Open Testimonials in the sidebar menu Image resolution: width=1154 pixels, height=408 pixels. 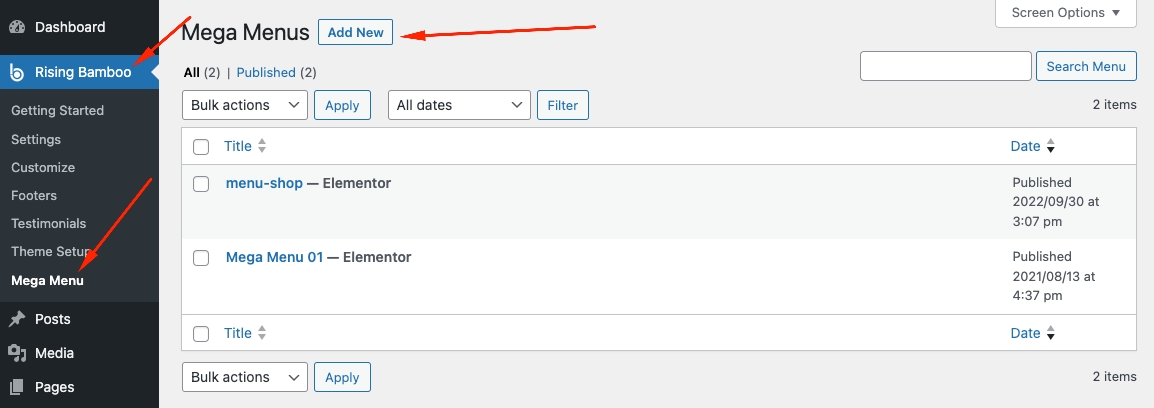48,224
